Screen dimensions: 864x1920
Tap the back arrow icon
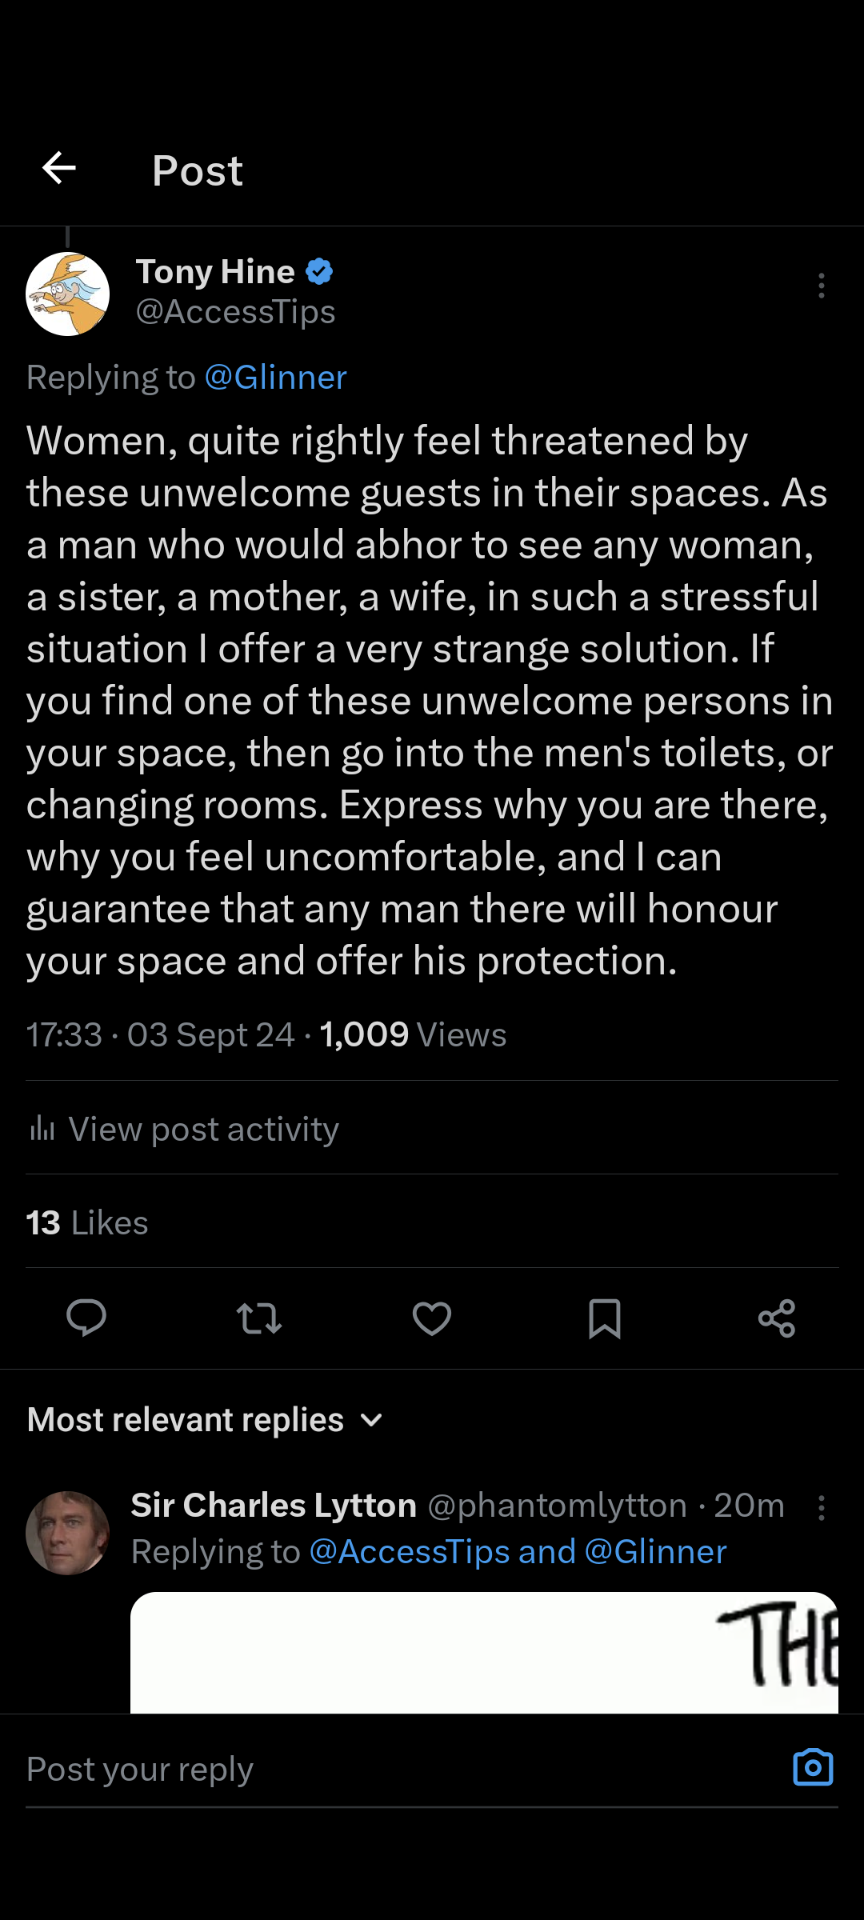[x=59, y=168]
